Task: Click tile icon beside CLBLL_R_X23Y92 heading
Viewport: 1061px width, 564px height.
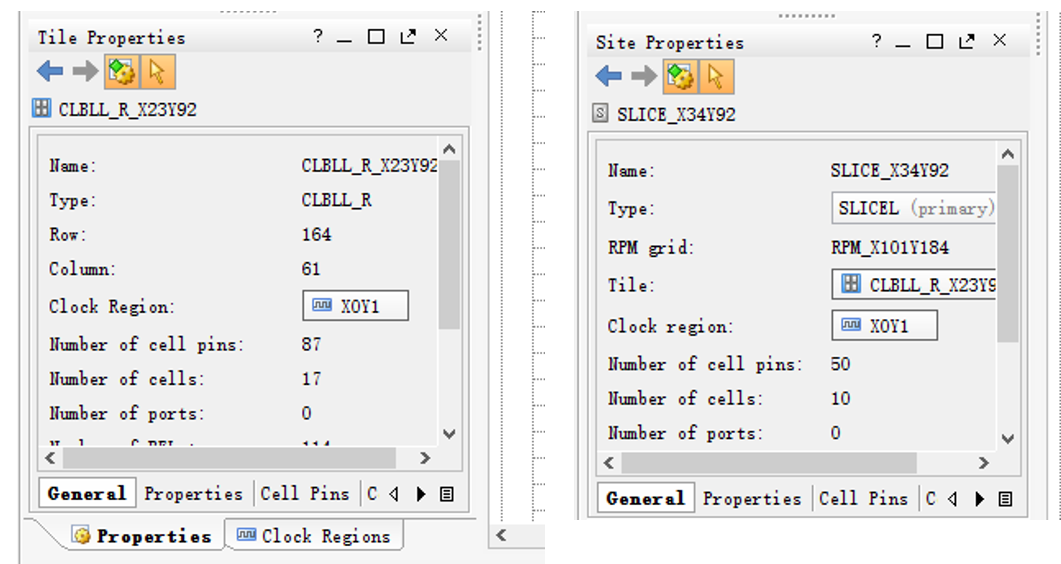Action: 41,108
